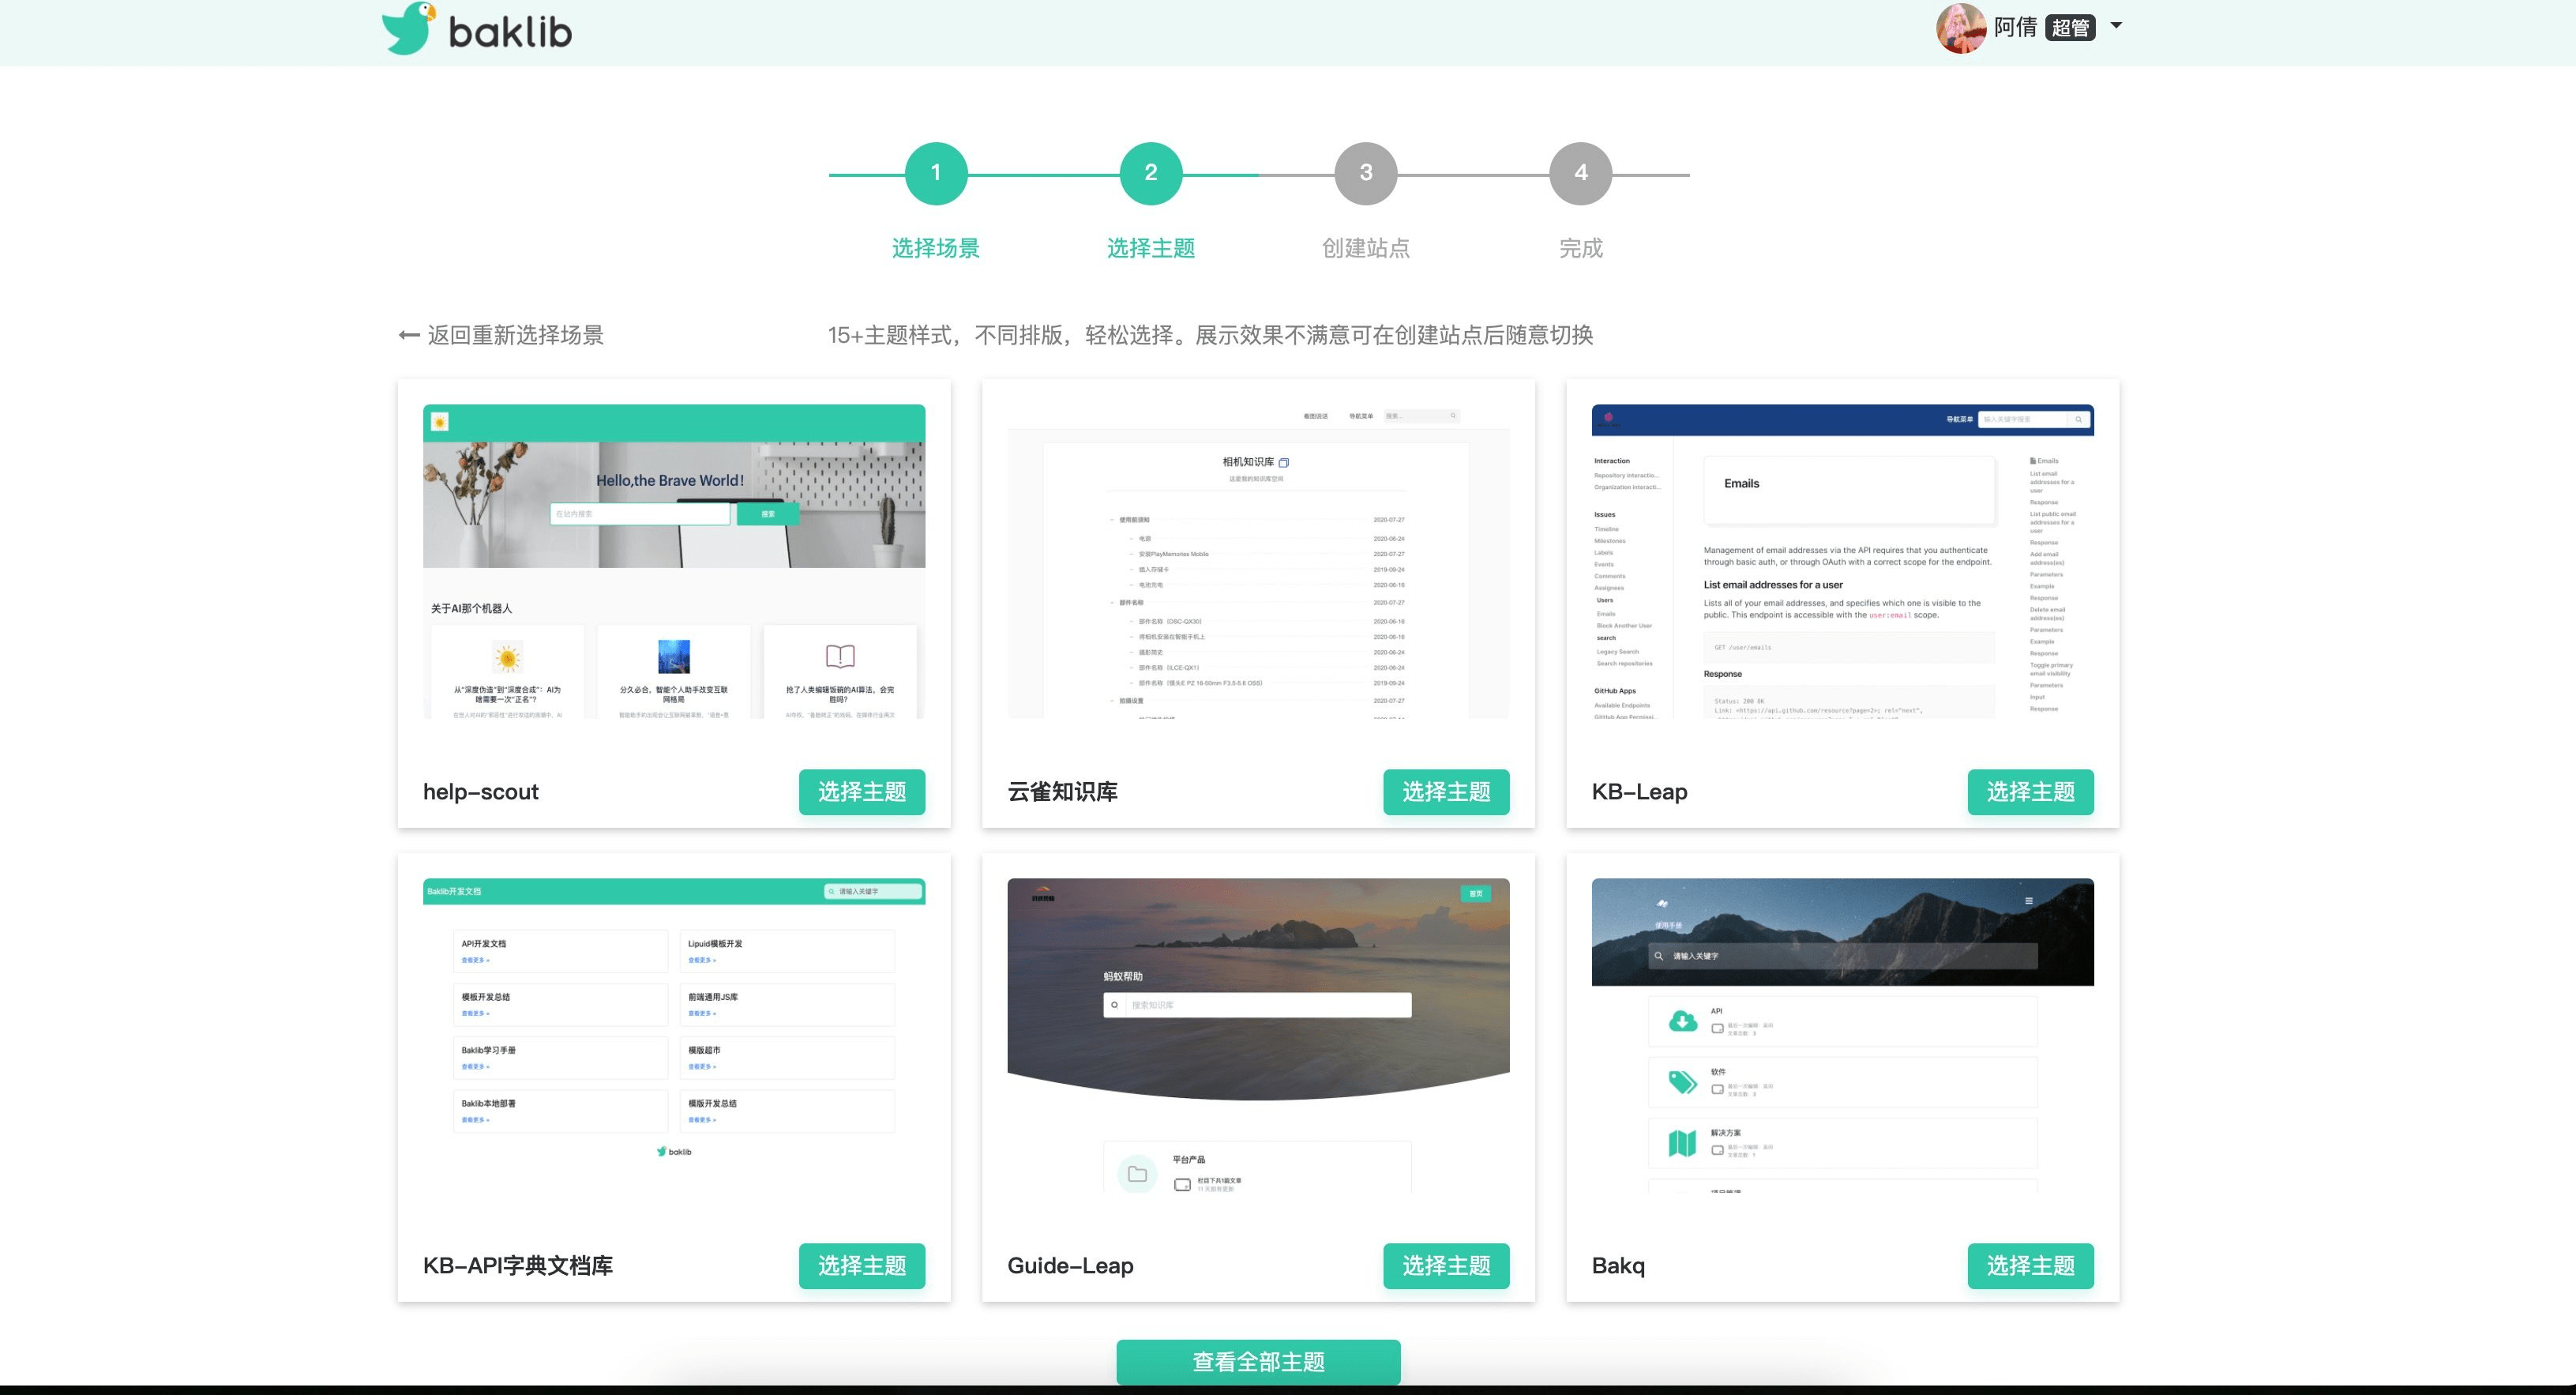
Task: Open the KB-Leap theme preview
Action: (x=1842, y=561)
